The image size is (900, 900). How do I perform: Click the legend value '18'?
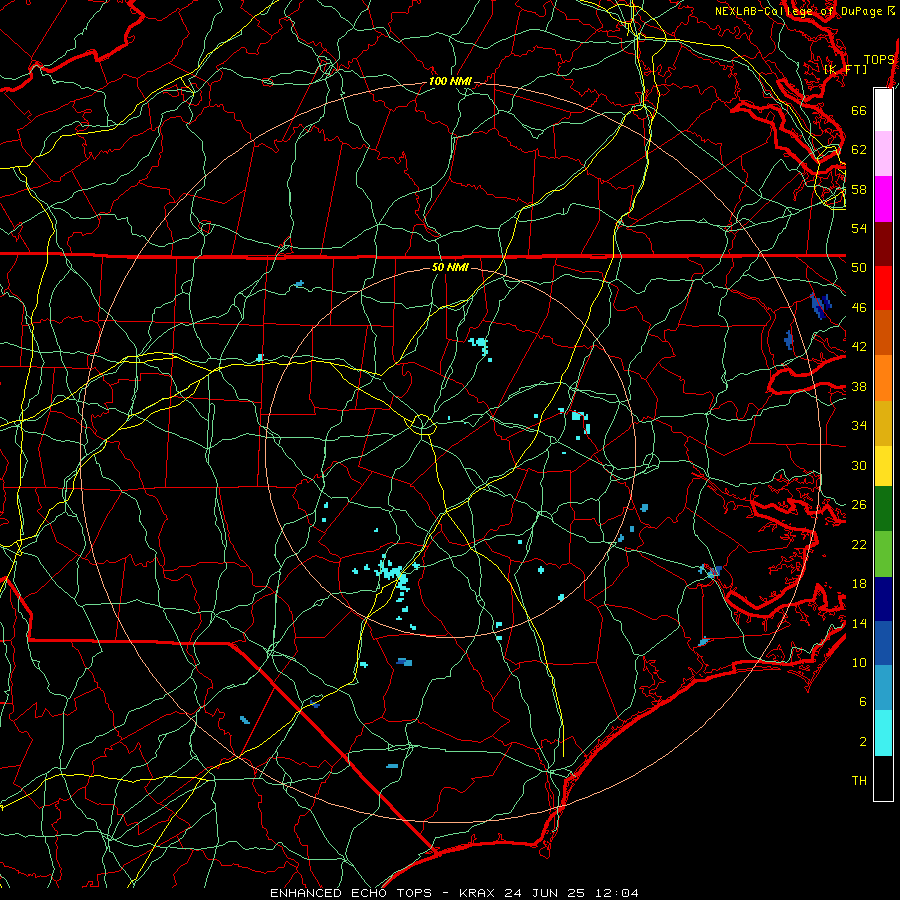(859, 584)
